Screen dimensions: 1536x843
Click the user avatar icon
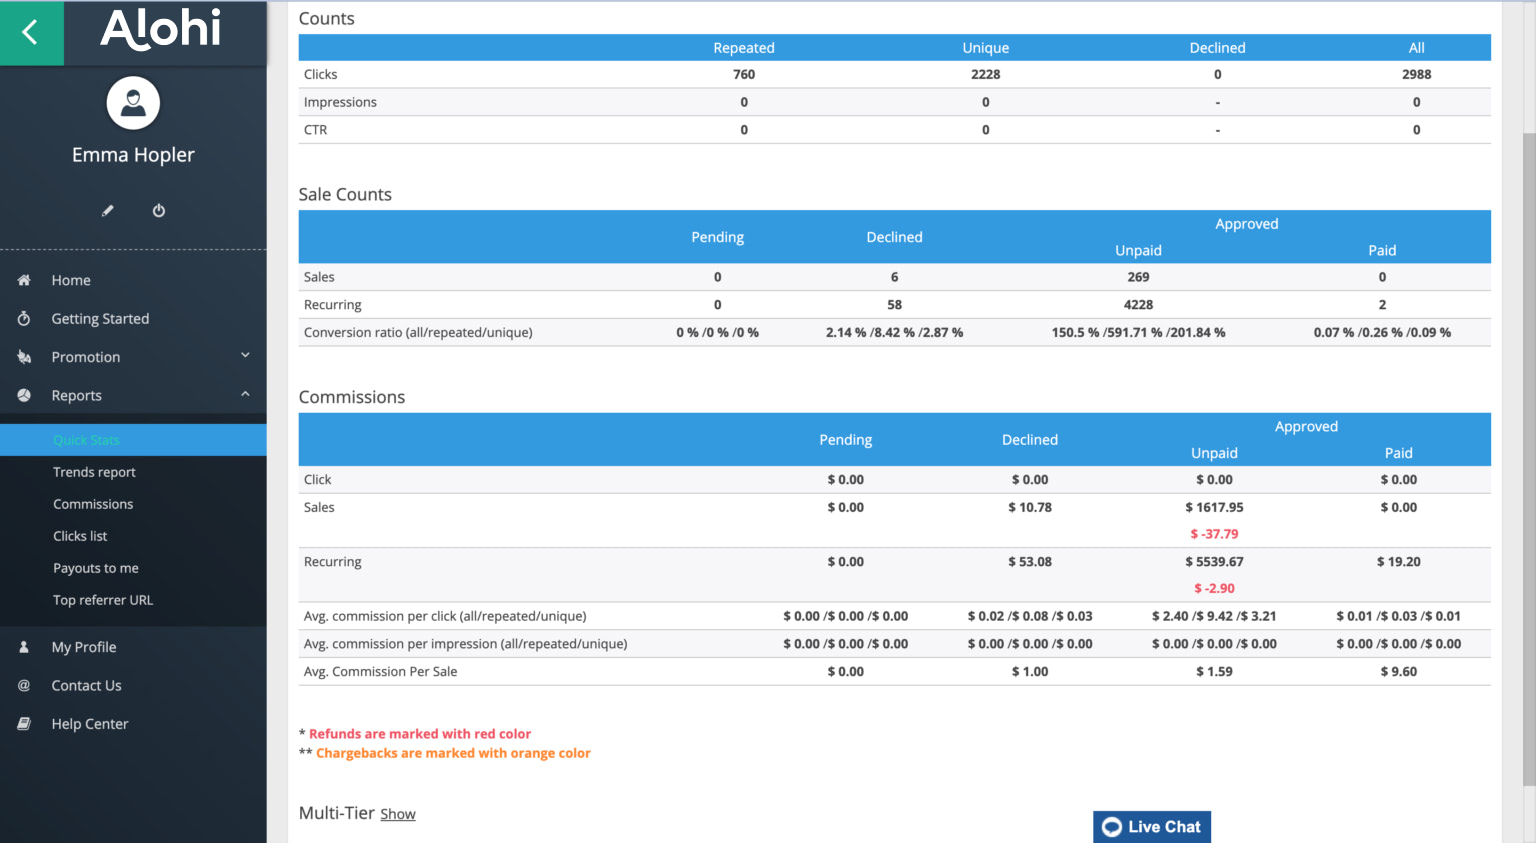pyautogui.click(x=133, y=103)
